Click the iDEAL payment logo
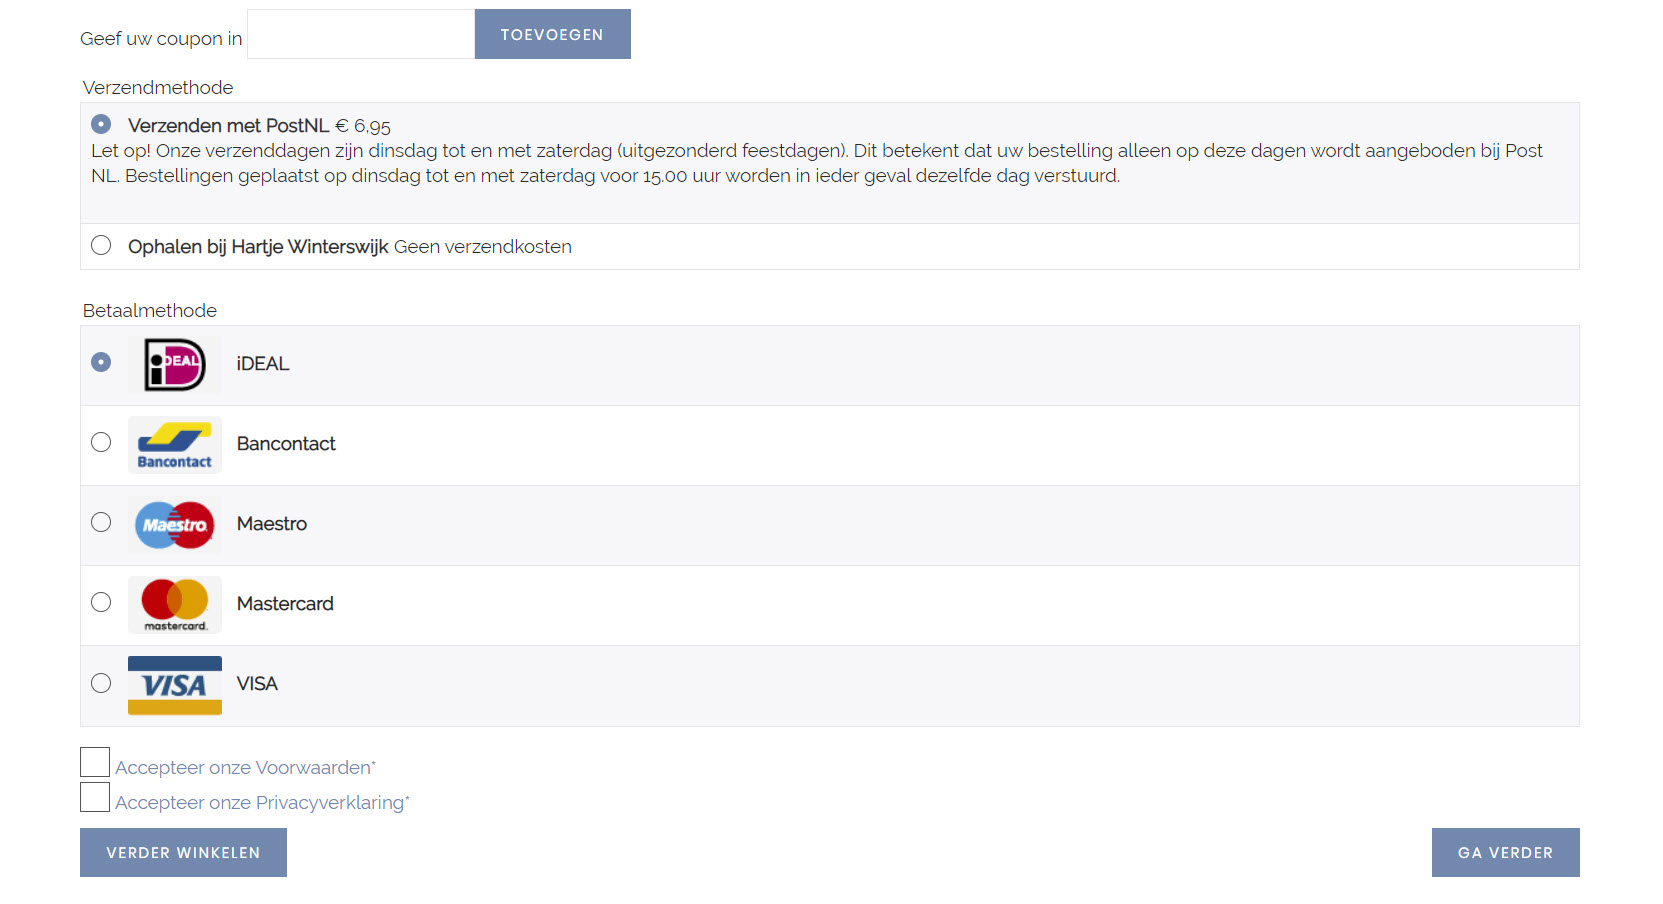The height and width of the screenshot is (904, 1663). 175,365
